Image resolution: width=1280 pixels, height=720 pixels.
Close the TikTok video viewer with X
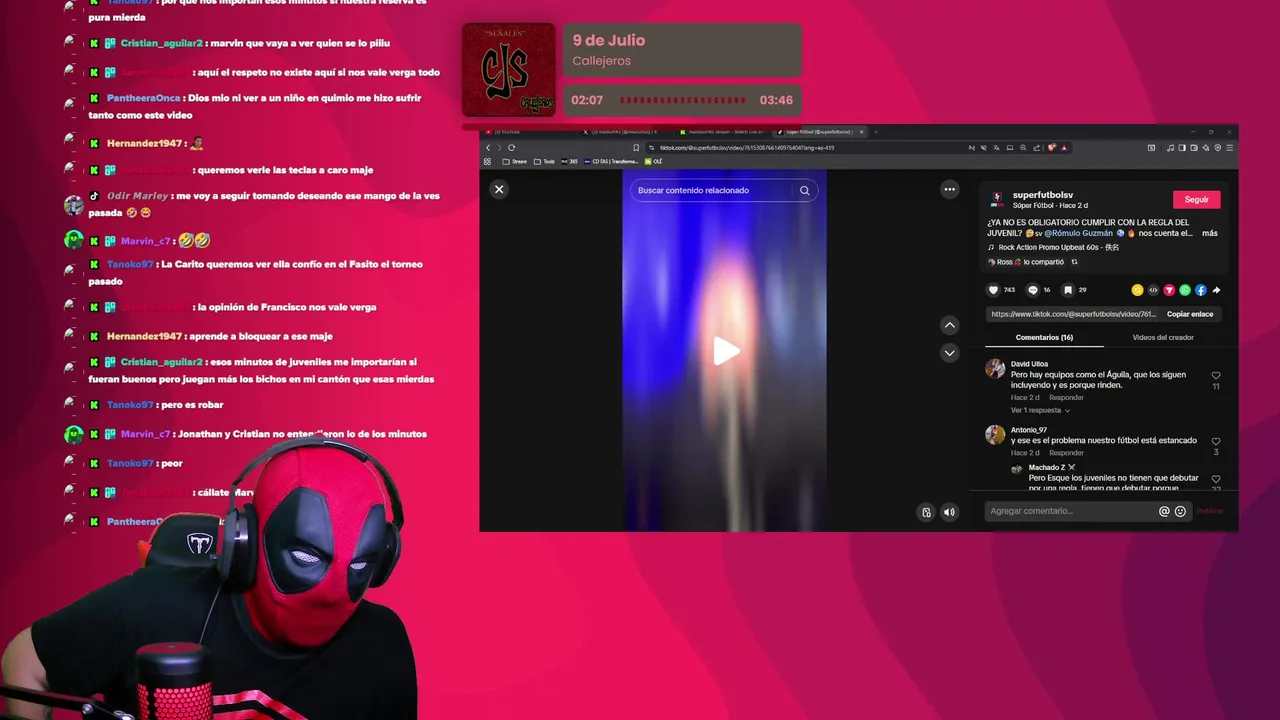click(499, 189)
